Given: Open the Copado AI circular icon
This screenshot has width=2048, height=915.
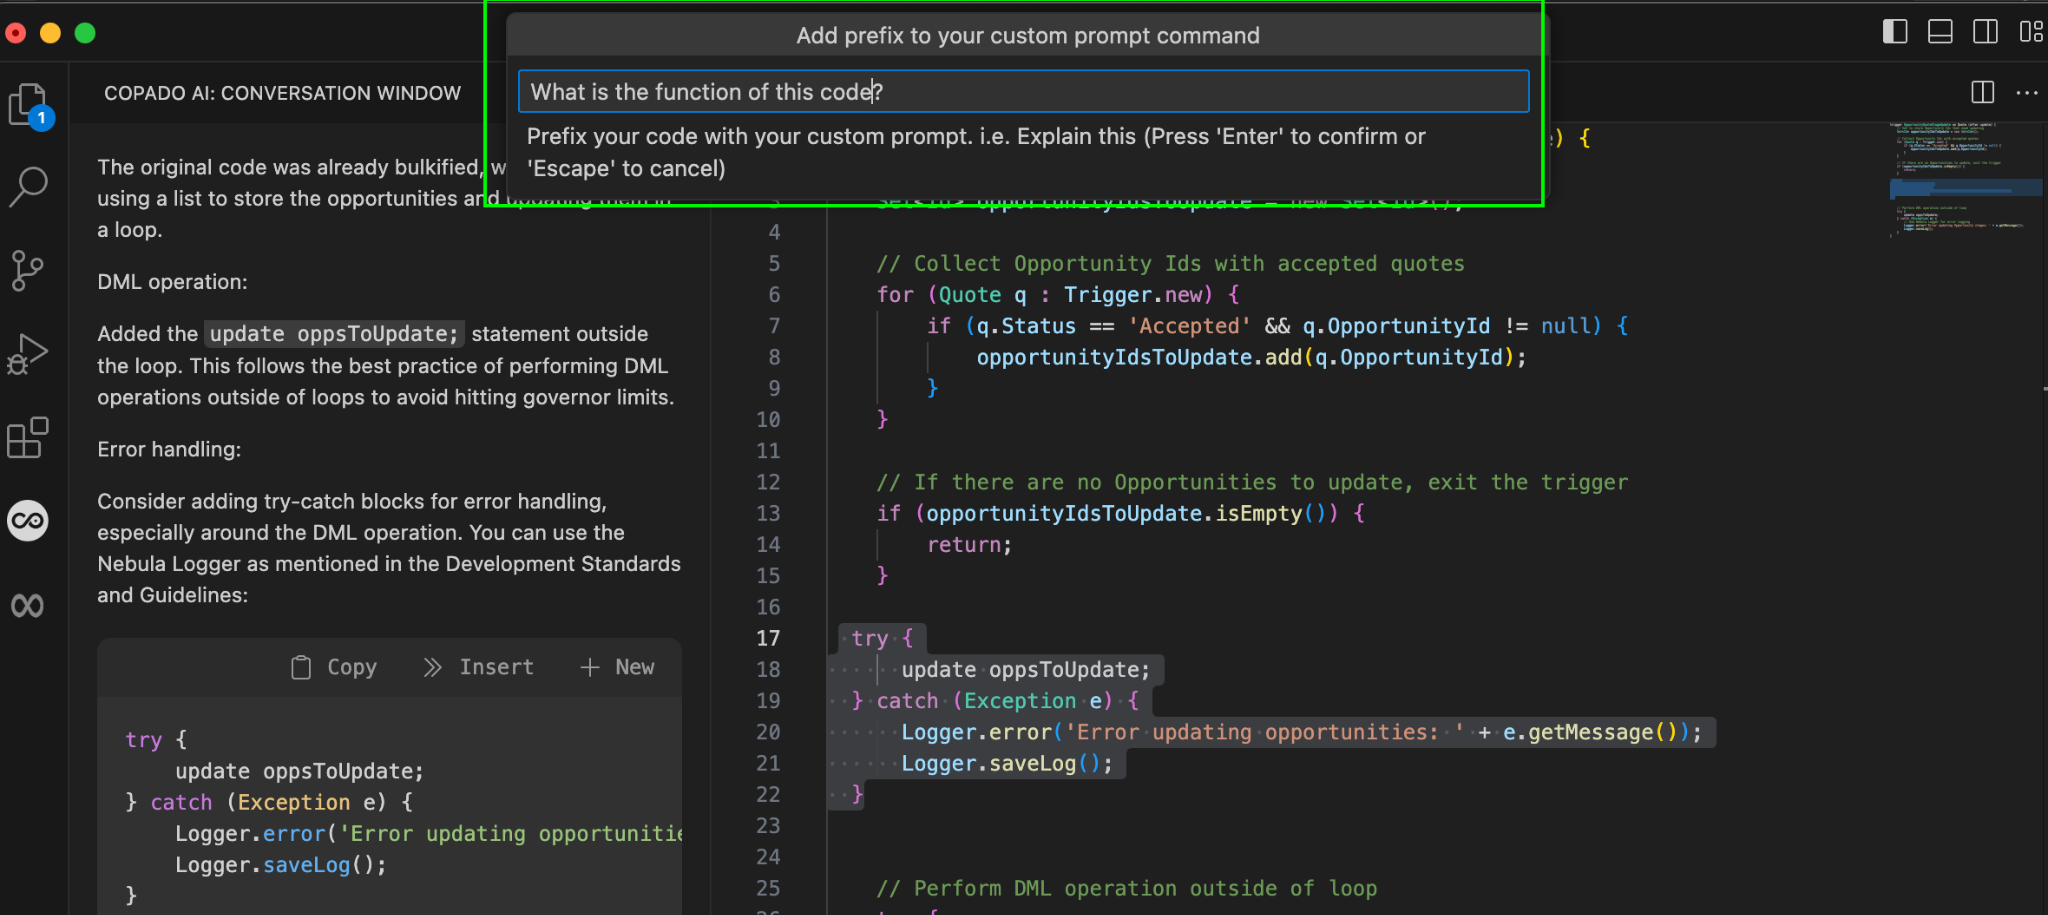Looking at the screenshot, I should [28, 521].
